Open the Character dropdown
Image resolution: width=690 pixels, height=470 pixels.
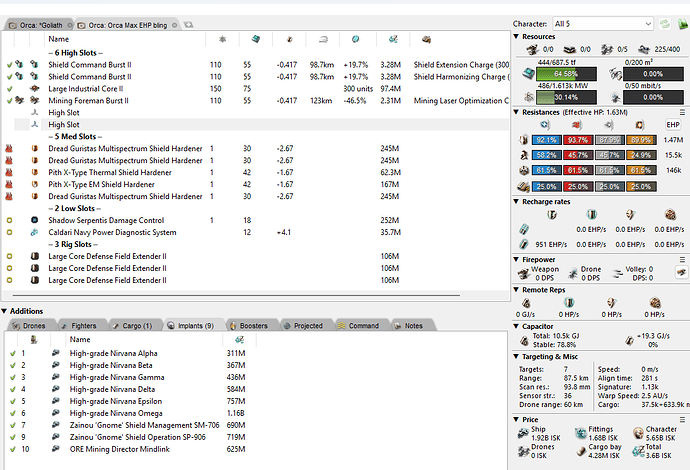pyautogui.click(x=603, y=24)
